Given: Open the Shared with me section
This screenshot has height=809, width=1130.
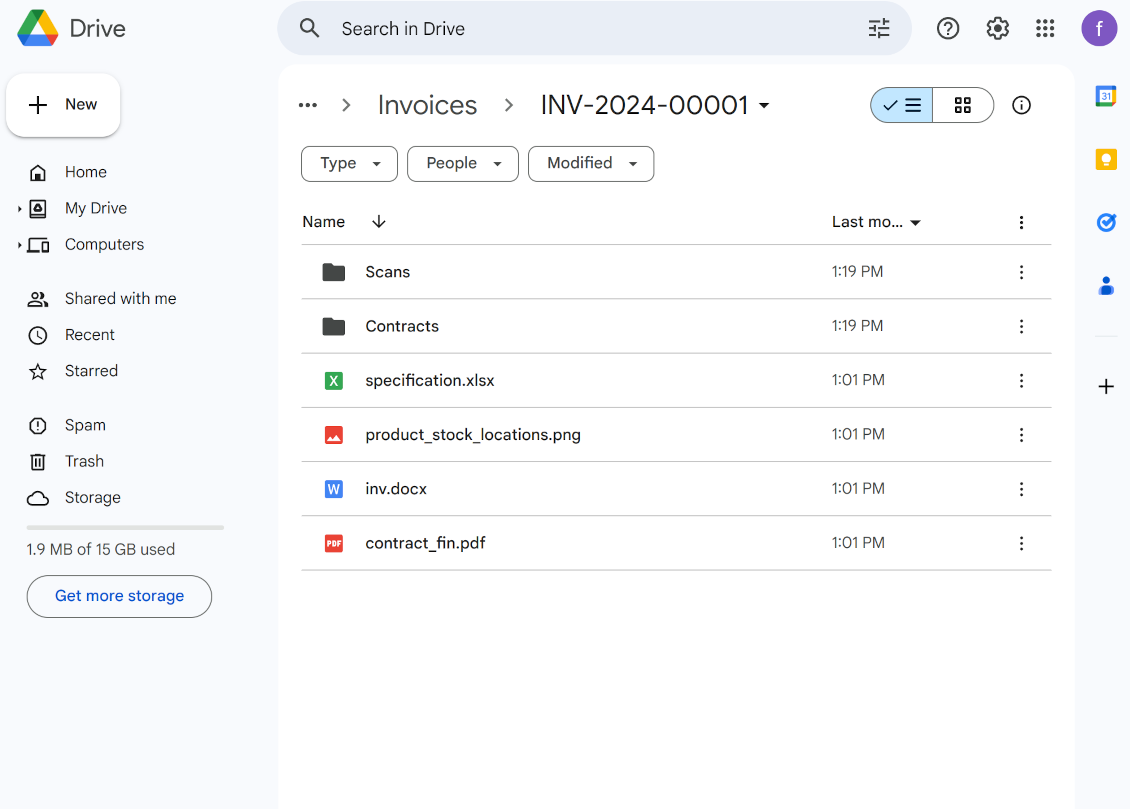Looking at the screenshot, I should [120, 299].
